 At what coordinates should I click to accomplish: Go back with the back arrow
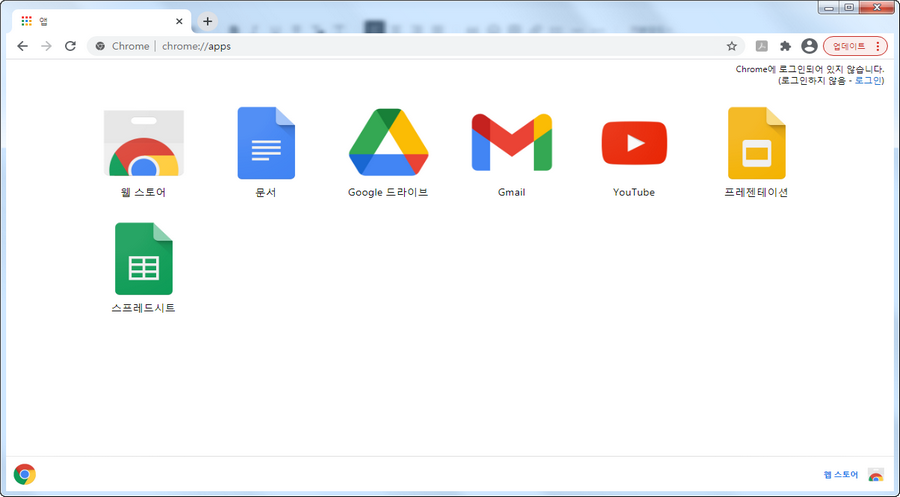[x=22, y=46]
